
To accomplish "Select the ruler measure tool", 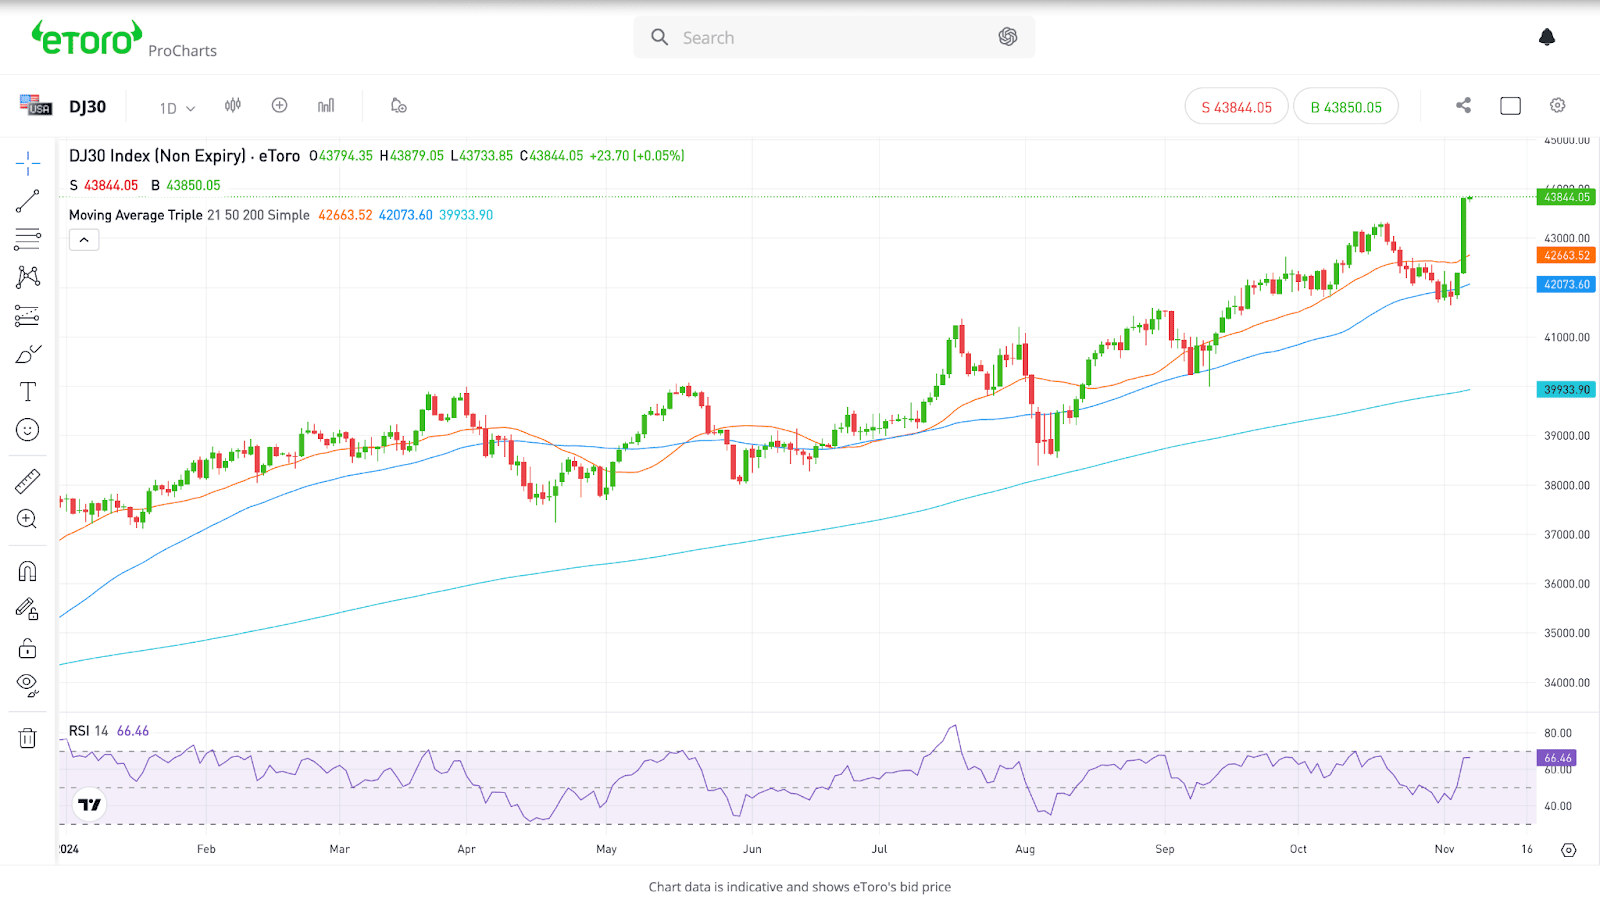I will pos(28,481).
